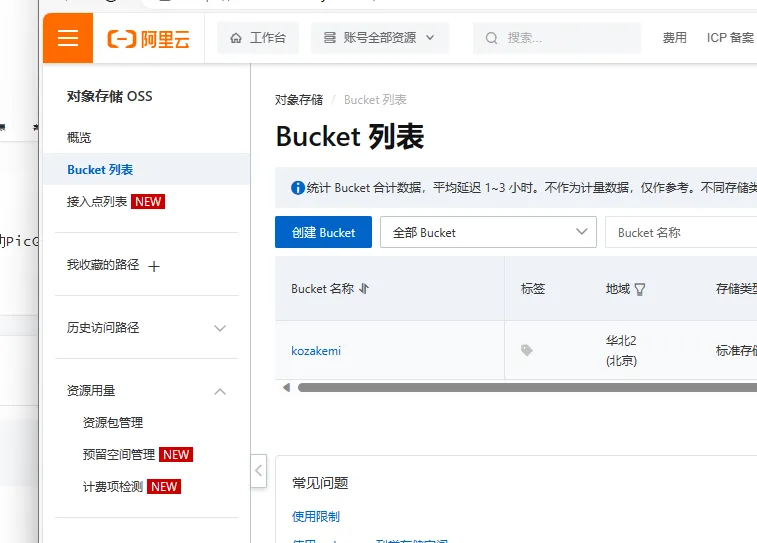Screen dimensions: 757x543
Task: Open the 工作台 workbench button
Action: coord(258,38)
